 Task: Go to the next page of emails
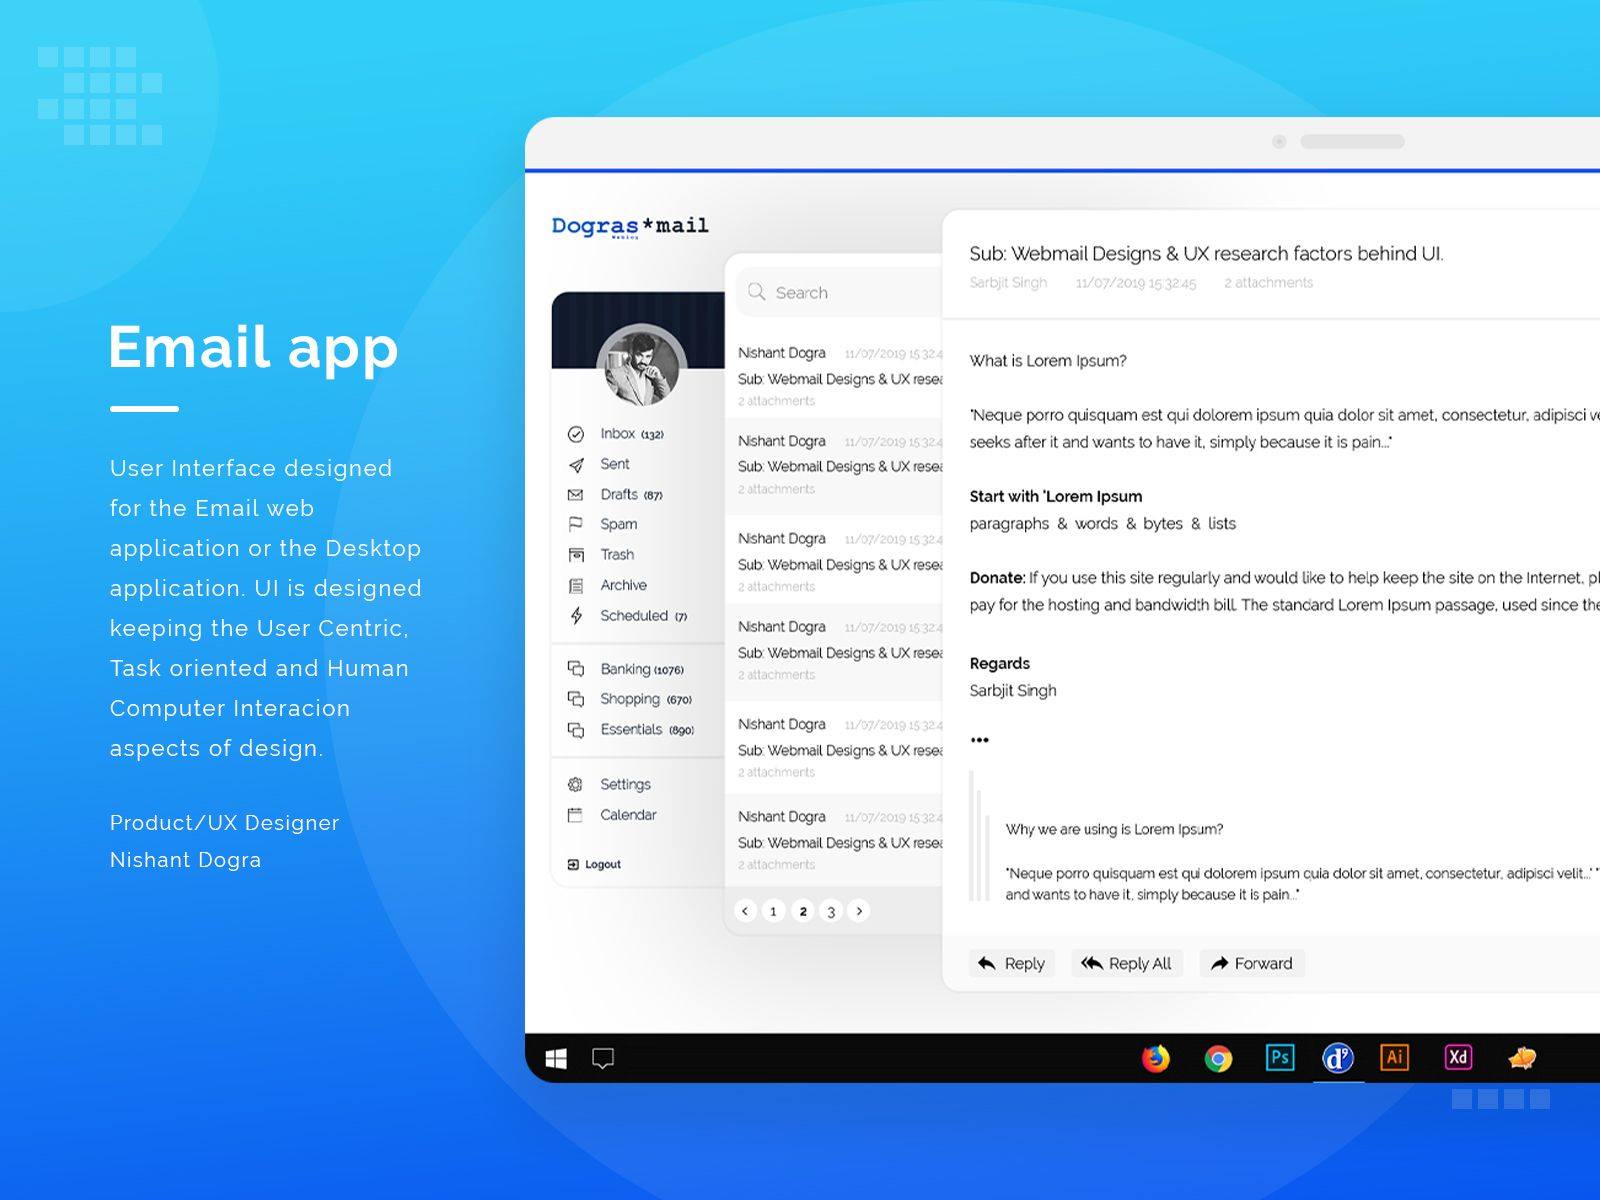(859, 911)
